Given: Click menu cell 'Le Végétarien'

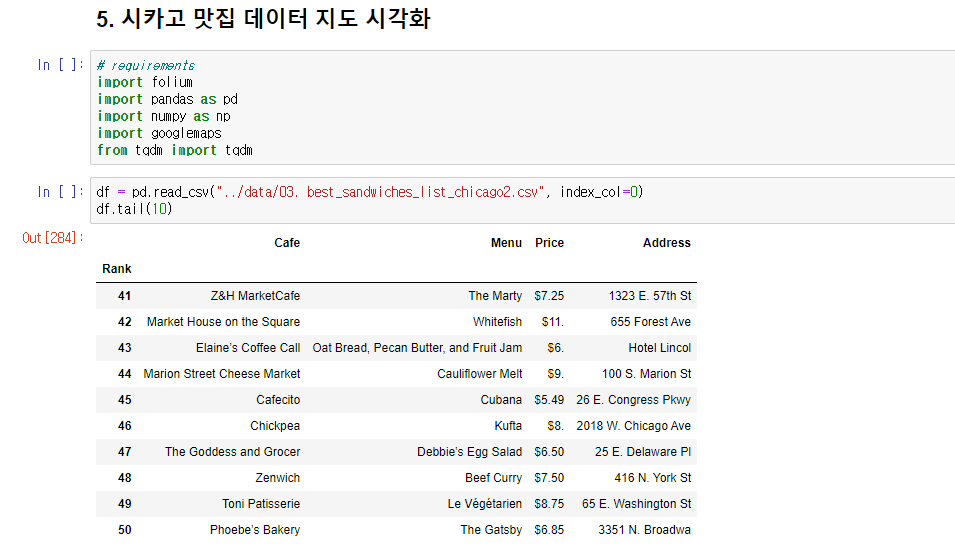Looking at the screenshot, I should coord(484,504).
